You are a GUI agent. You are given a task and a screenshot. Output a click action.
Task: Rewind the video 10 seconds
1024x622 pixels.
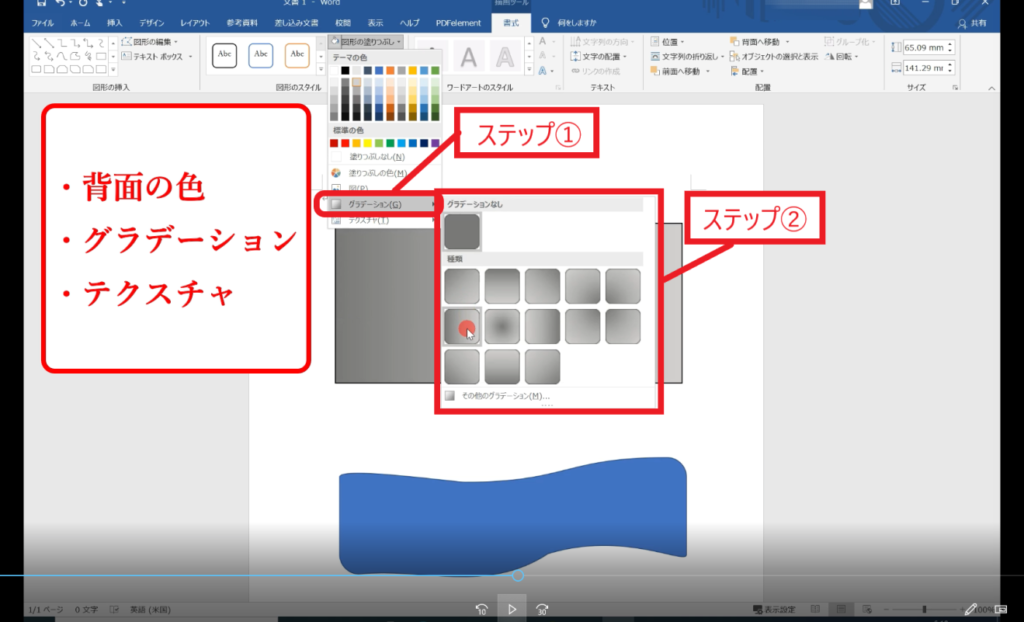(482, 608)
